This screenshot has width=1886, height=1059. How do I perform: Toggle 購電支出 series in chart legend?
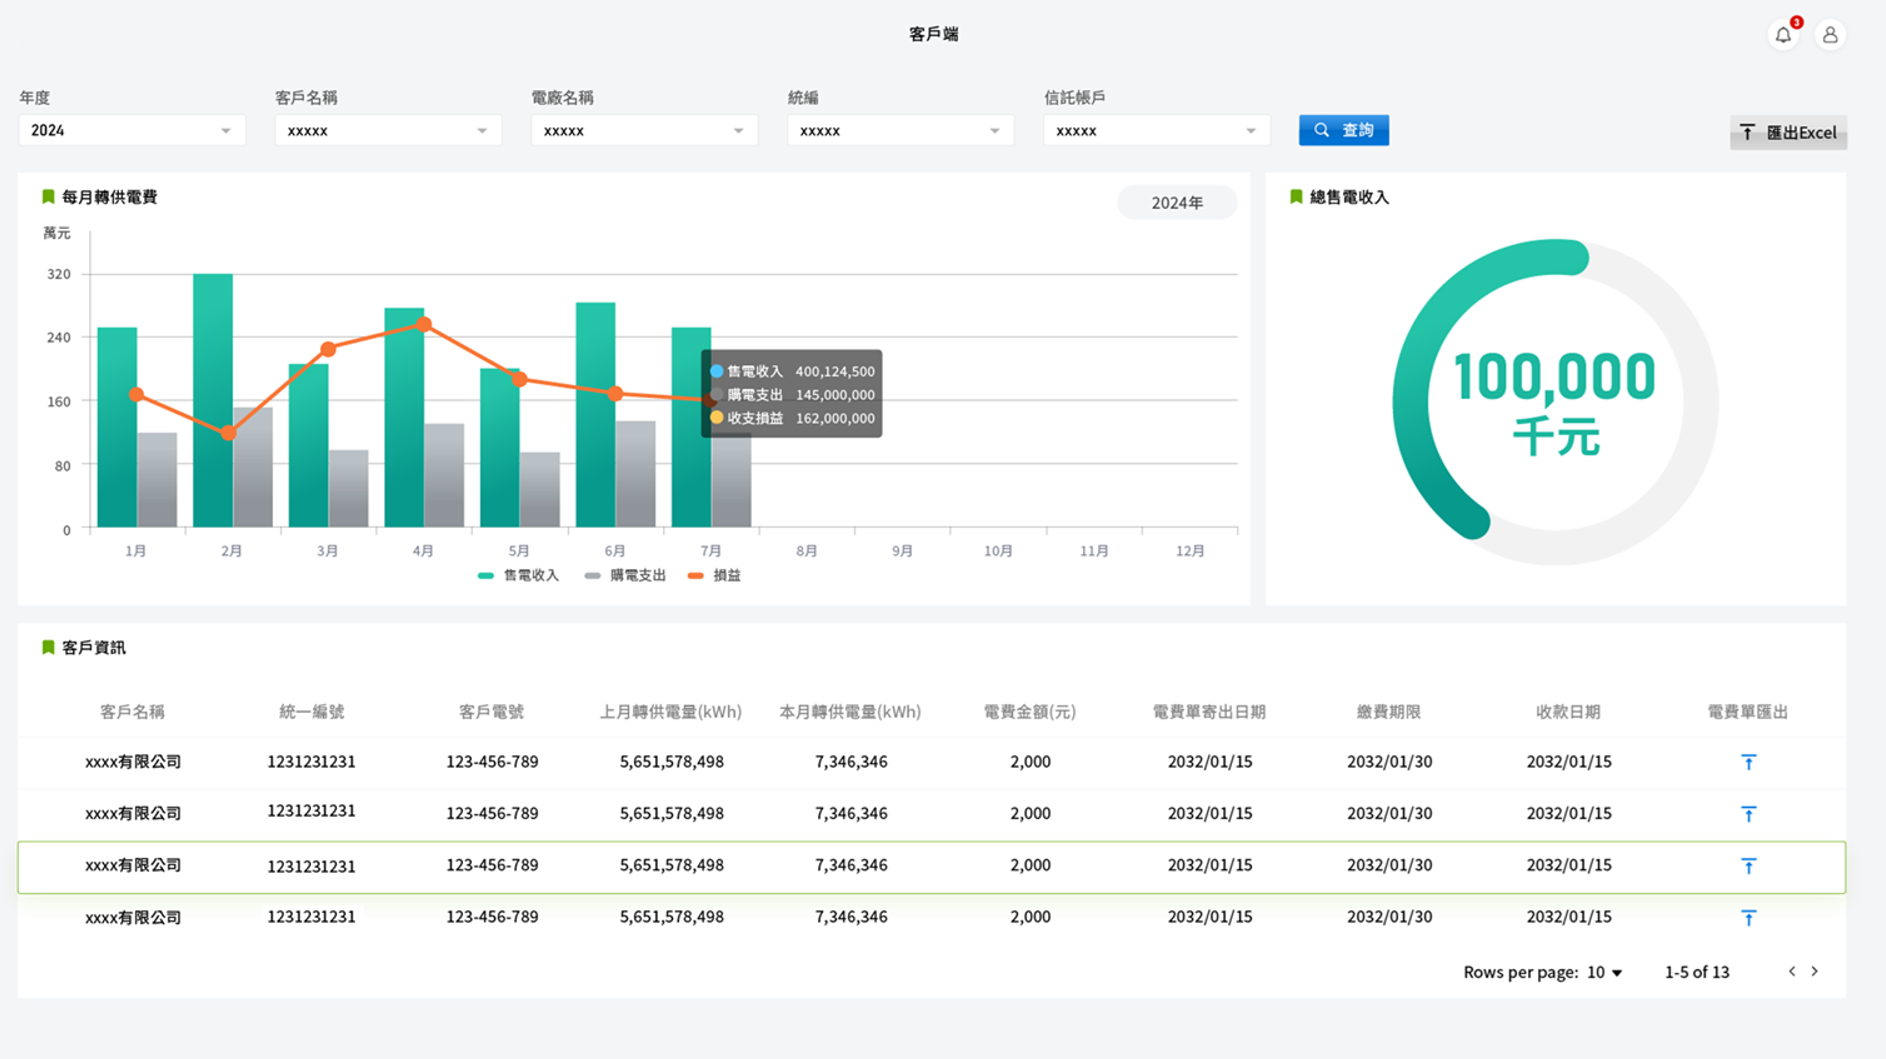pyautogui.click(x=625, y=575)
